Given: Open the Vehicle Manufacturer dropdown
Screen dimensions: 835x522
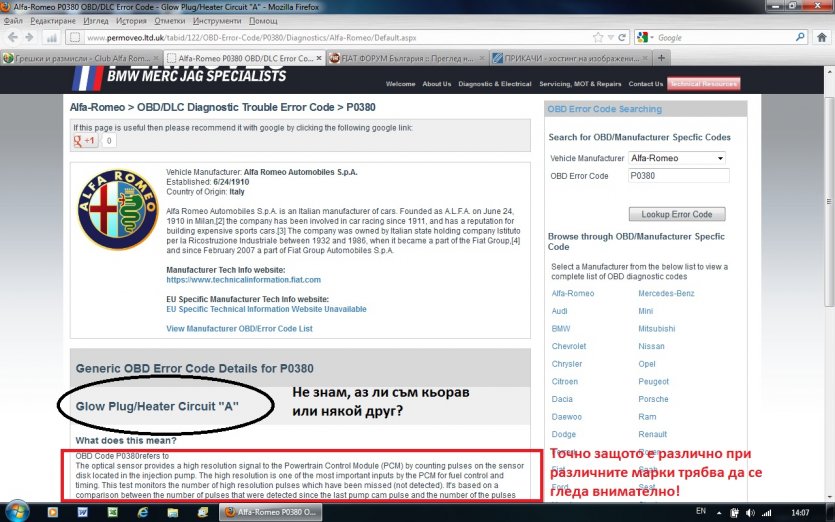Looking at the screenshot, I should (x=677, y=158).
